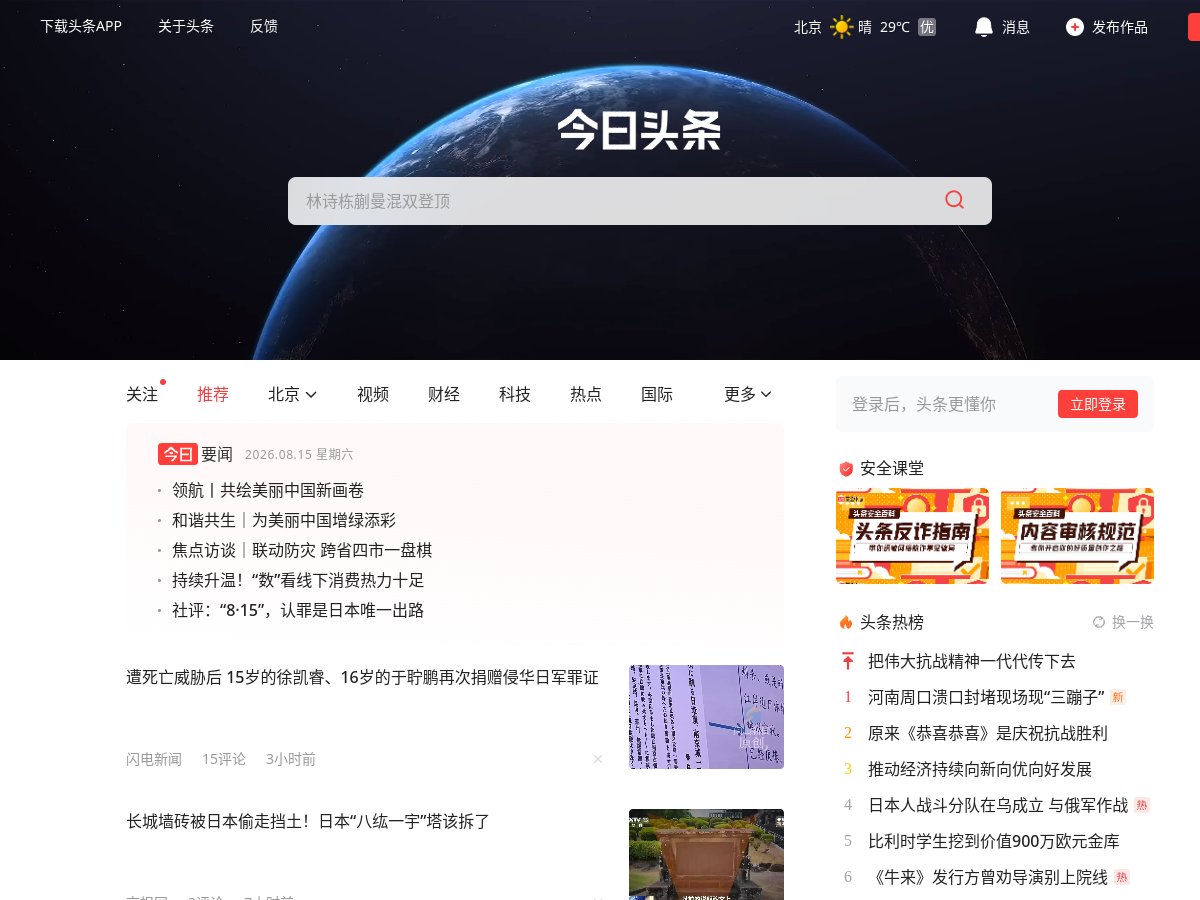This screenshot has width=1200, height=900.
Task: Click the 今日 red badge in 要闻 header
Action: click(x=177, y=454)
